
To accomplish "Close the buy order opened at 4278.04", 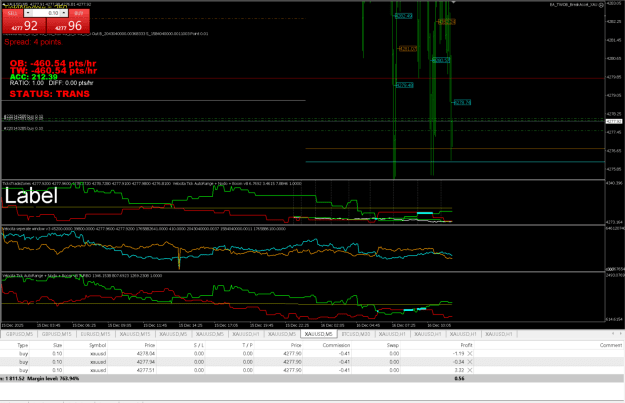I will [470, 354].
